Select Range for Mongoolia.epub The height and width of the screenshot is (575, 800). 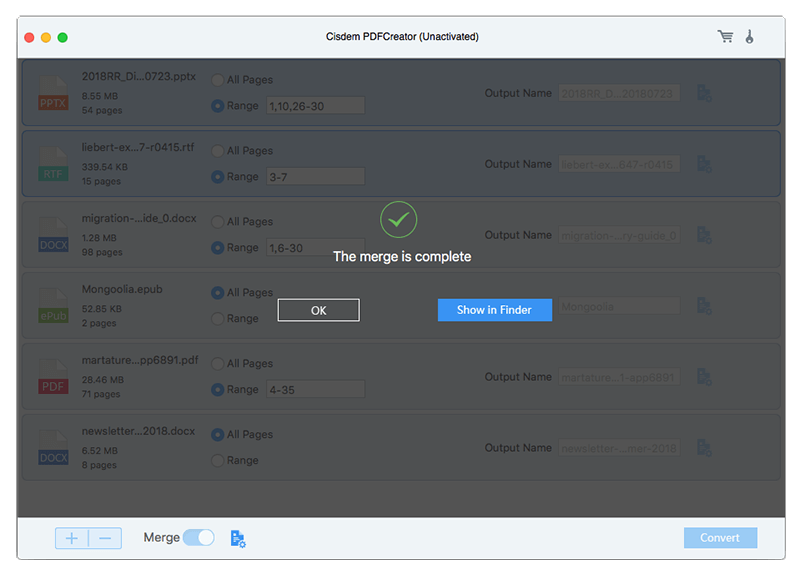click(217, 318)
